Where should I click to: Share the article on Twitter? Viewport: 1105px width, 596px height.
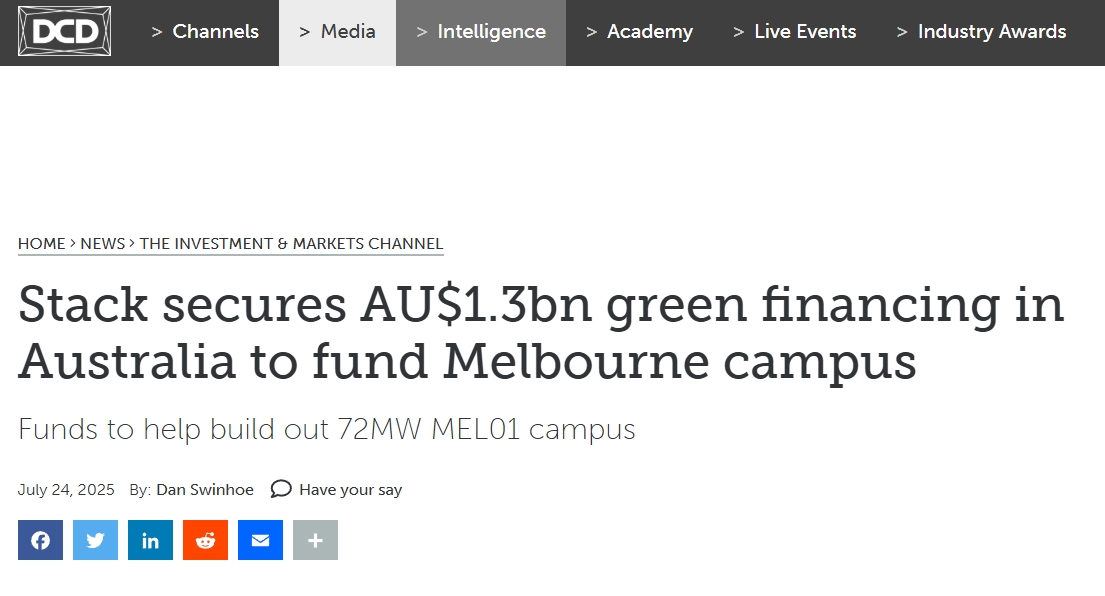pos(95,540)
